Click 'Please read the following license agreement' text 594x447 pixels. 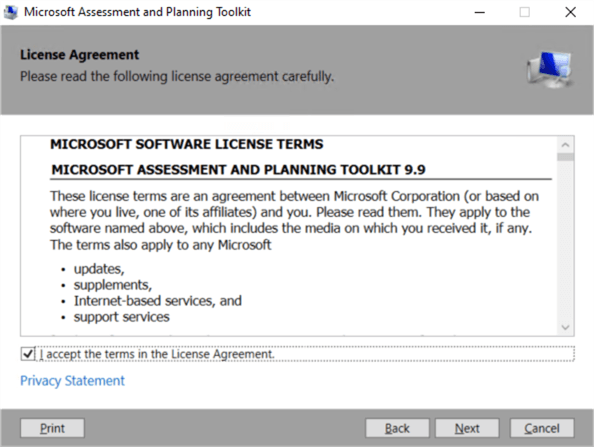(177, 77)
